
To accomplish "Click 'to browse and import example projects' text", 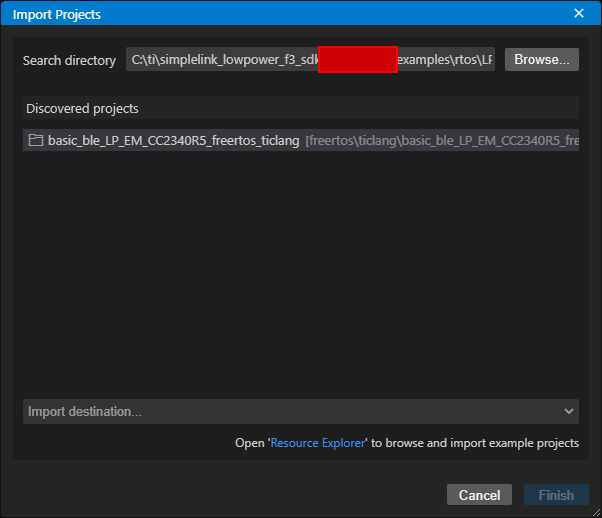I will pos(475,443).
